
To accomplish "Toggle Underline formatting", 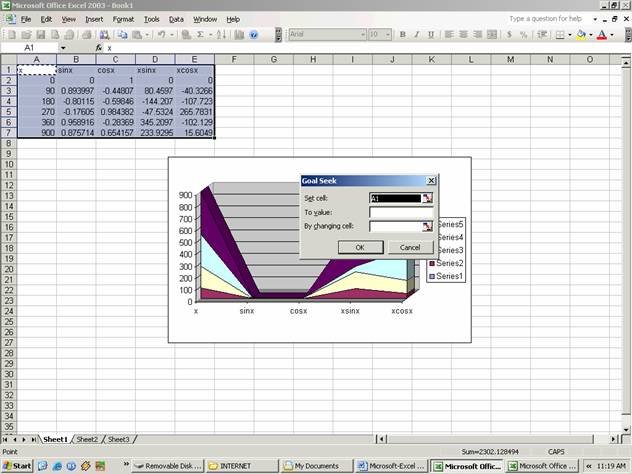I will 431,35.
